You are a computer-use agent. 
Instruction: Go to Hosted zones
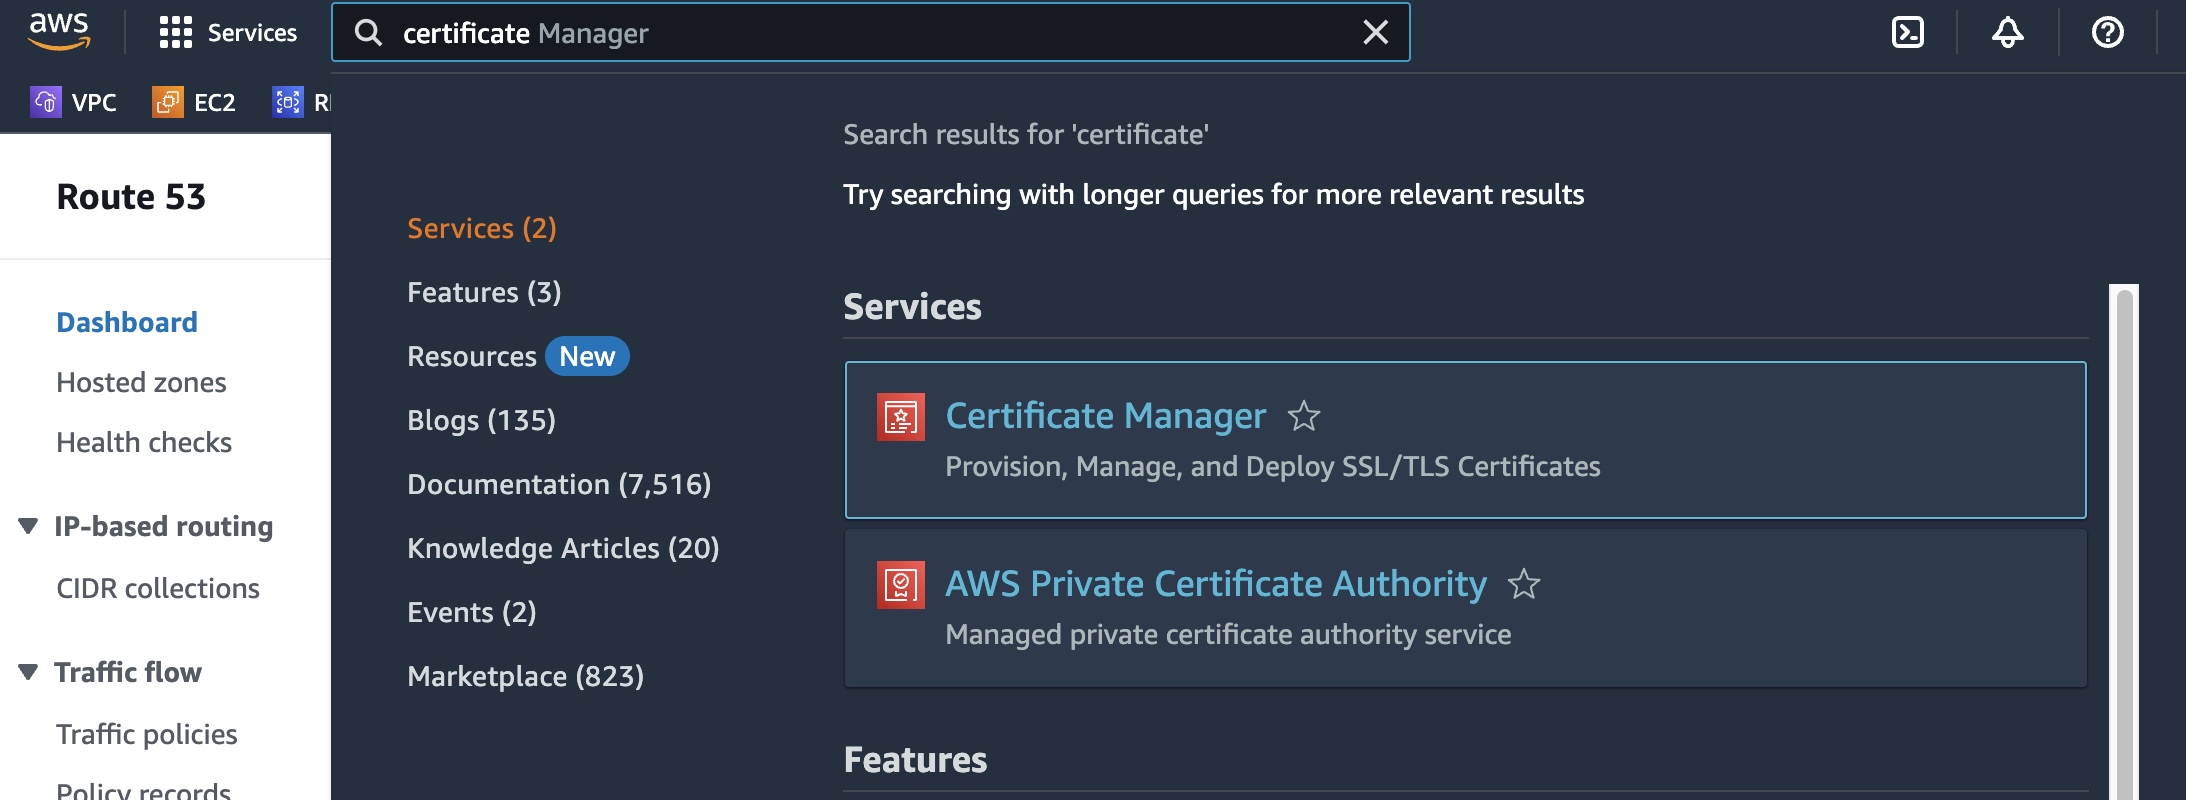pos(141,382)
